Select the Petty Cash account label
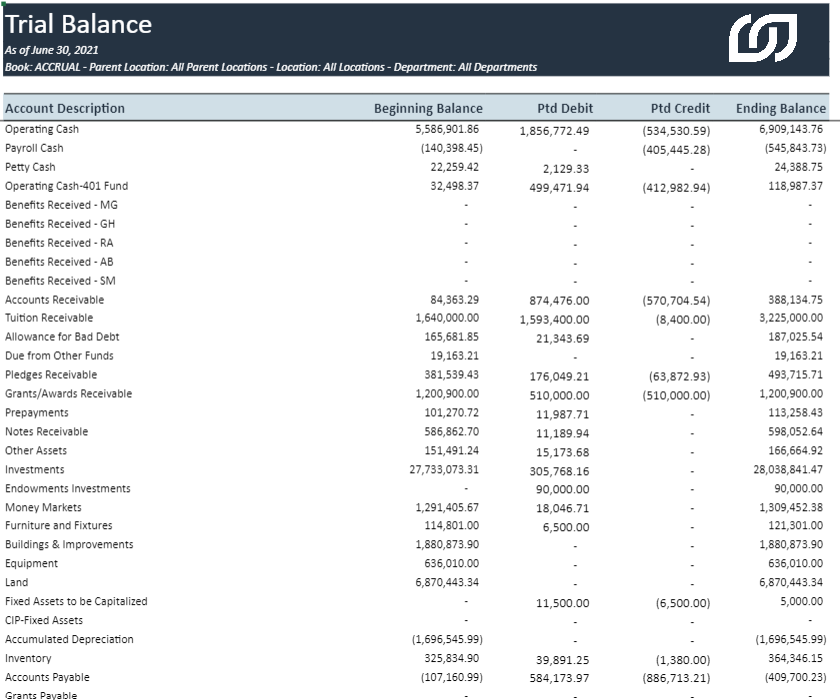This screenshot has width=840, height=700. (x=30, y=167)
